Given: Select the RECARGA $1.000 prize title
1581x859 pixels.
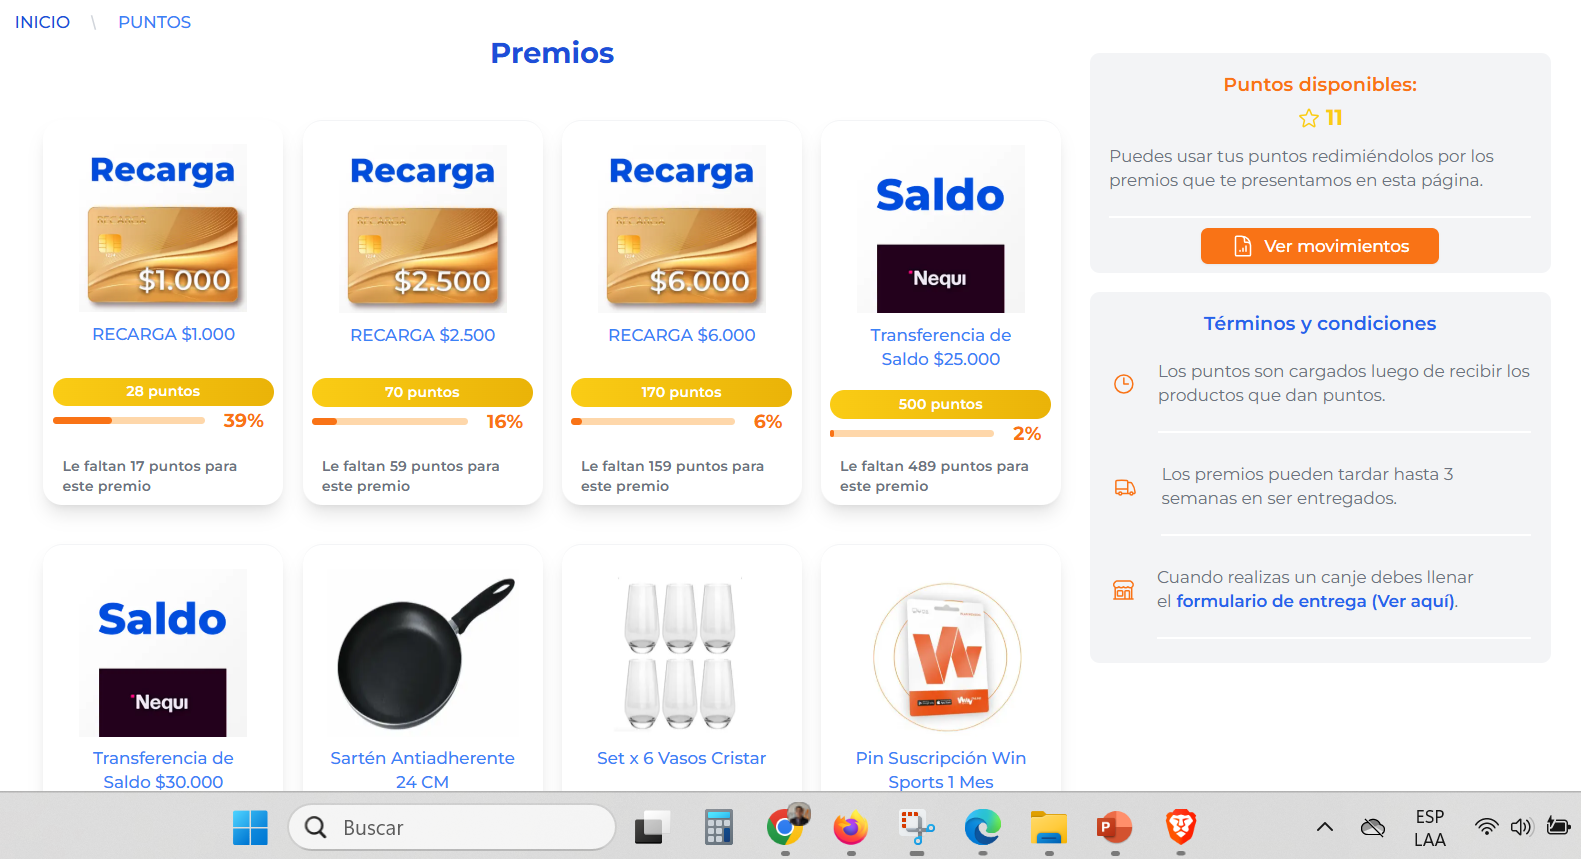Looking at the screenshot, I should pyautogui.click(x=163, y=334).
